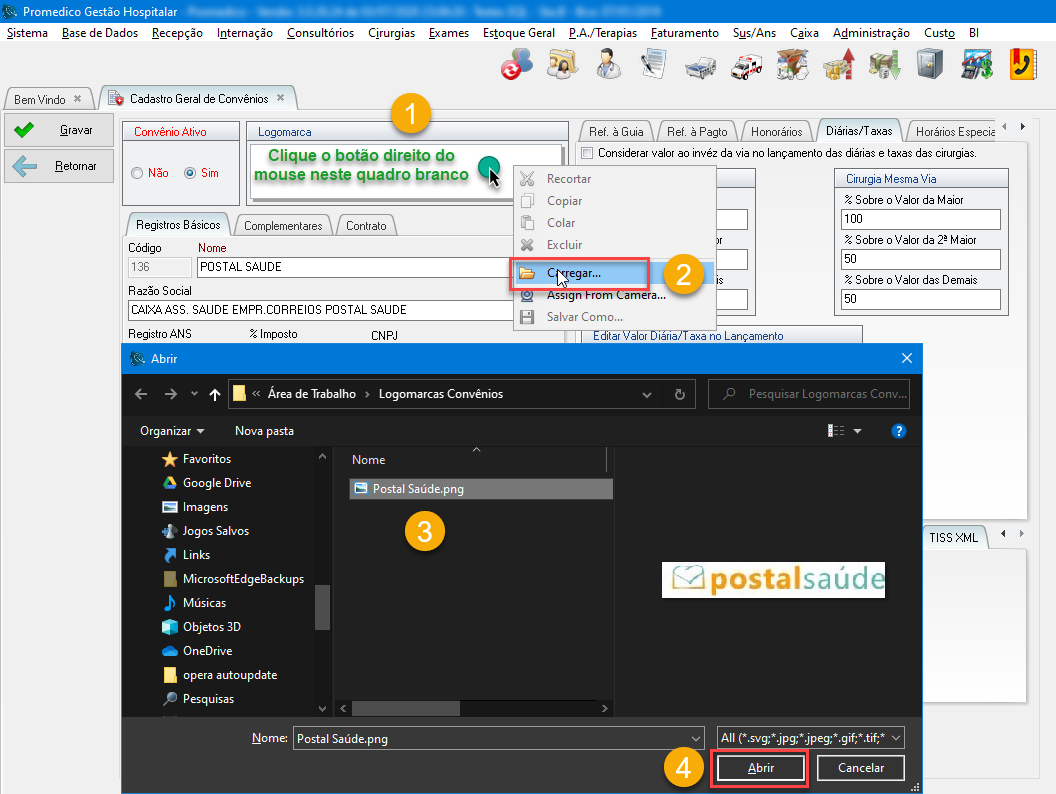The height and width of the screenshot is (794, 1056).
Task: Click the hospital bed toolbar icon
Action: [x=700, y=66]
